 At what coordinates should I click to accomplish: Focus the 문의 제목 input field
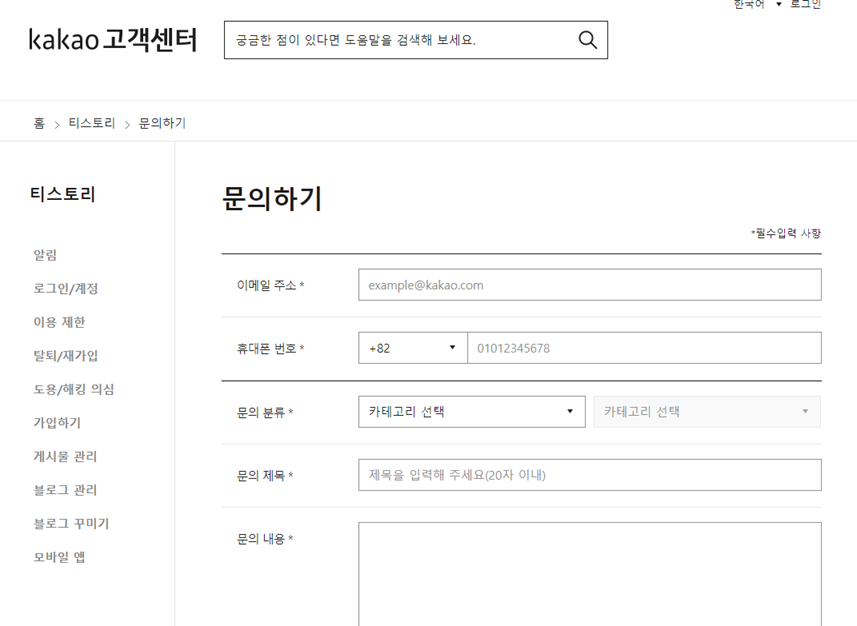[590, 475]
